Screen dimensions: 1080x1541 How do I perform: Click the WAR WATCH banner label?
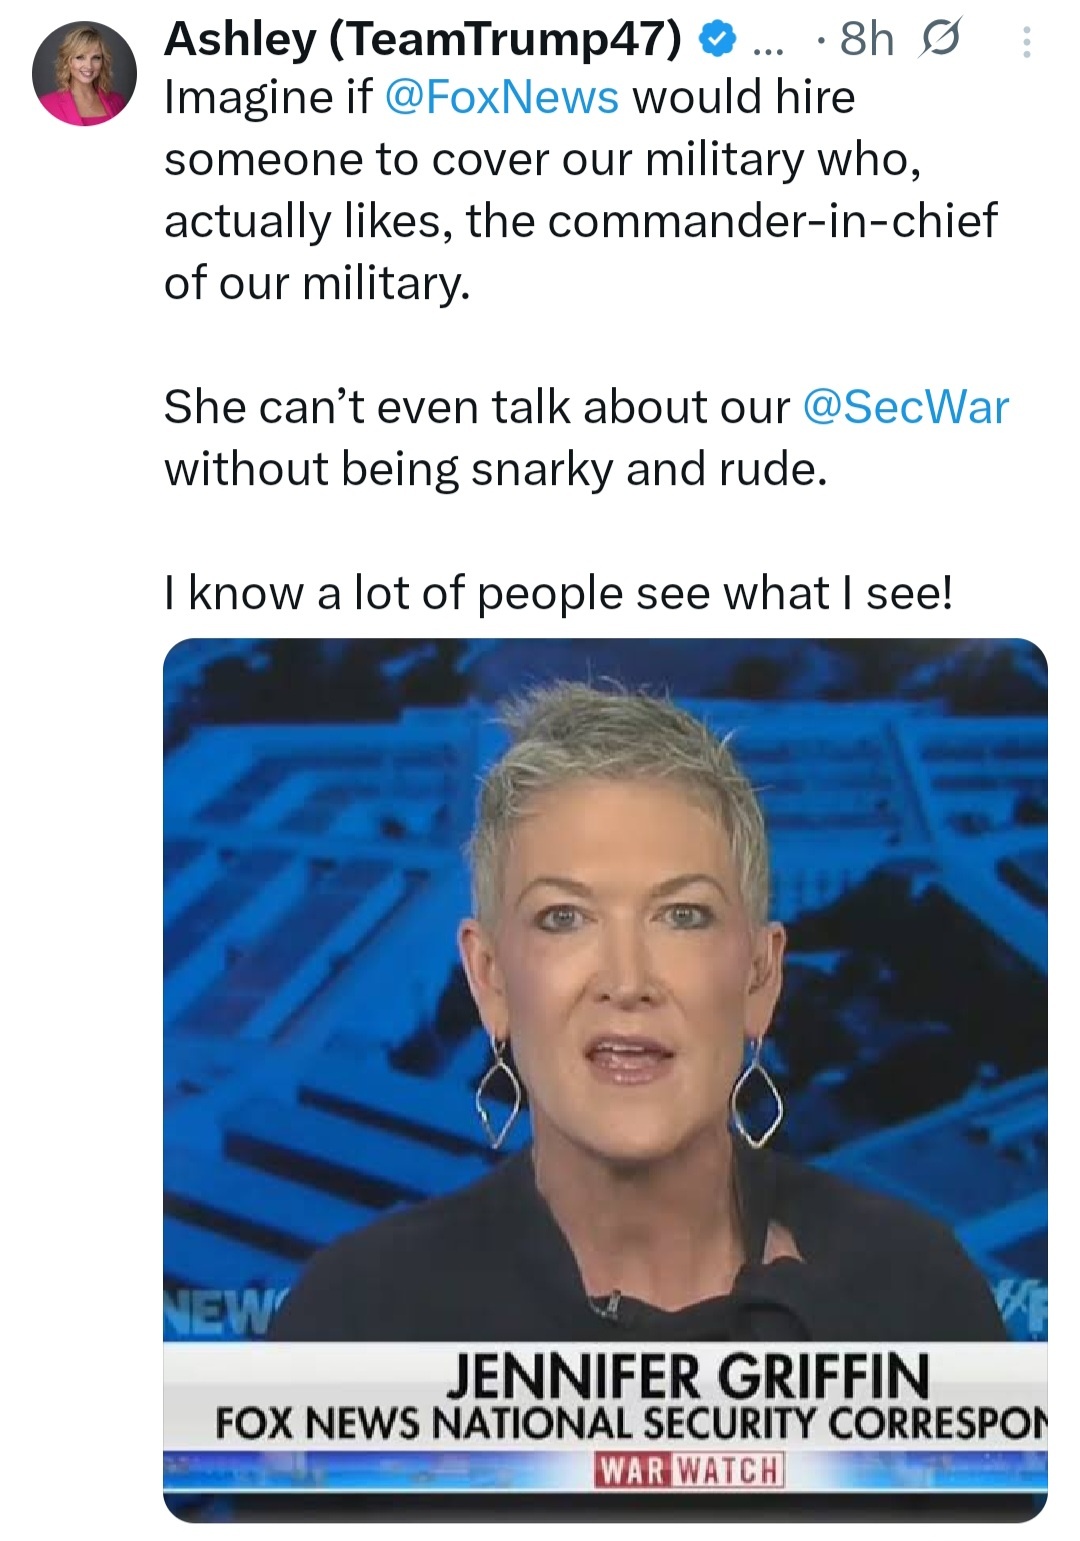point(688,1469)
